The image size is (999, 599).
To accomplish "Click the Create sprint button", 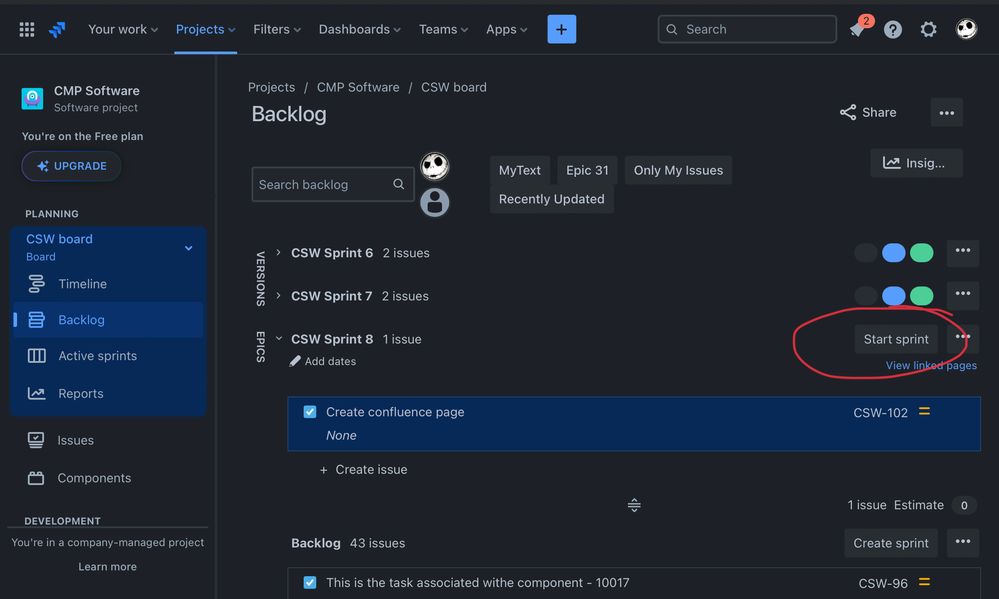I will 891,543.
